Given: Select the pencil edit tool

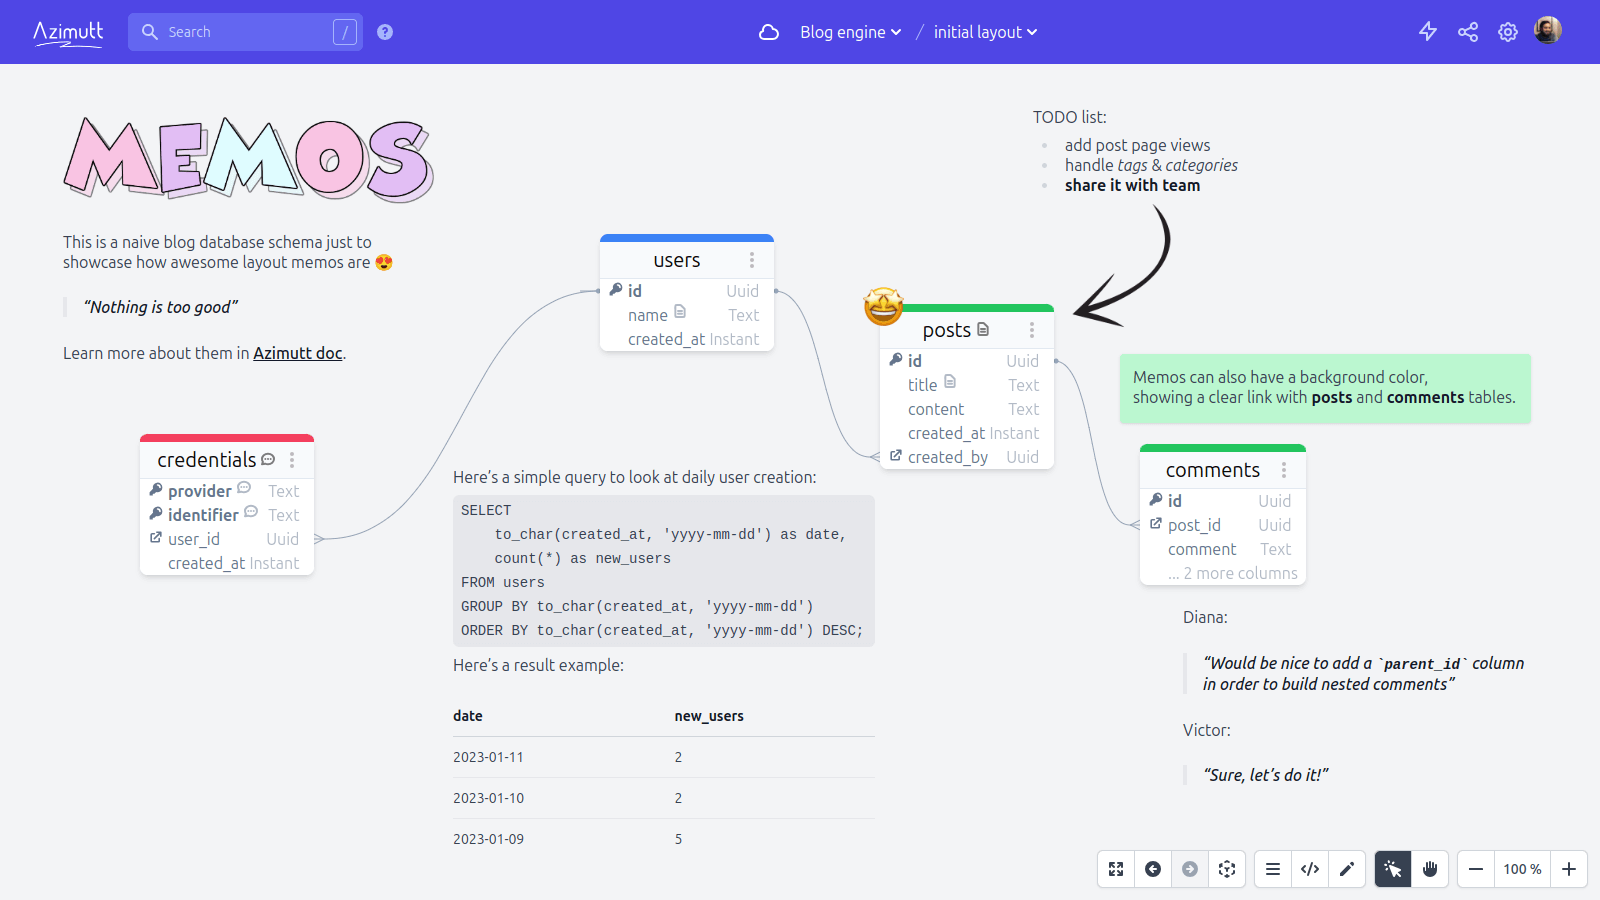Looking at the screenshot, I should (1347, 869).
